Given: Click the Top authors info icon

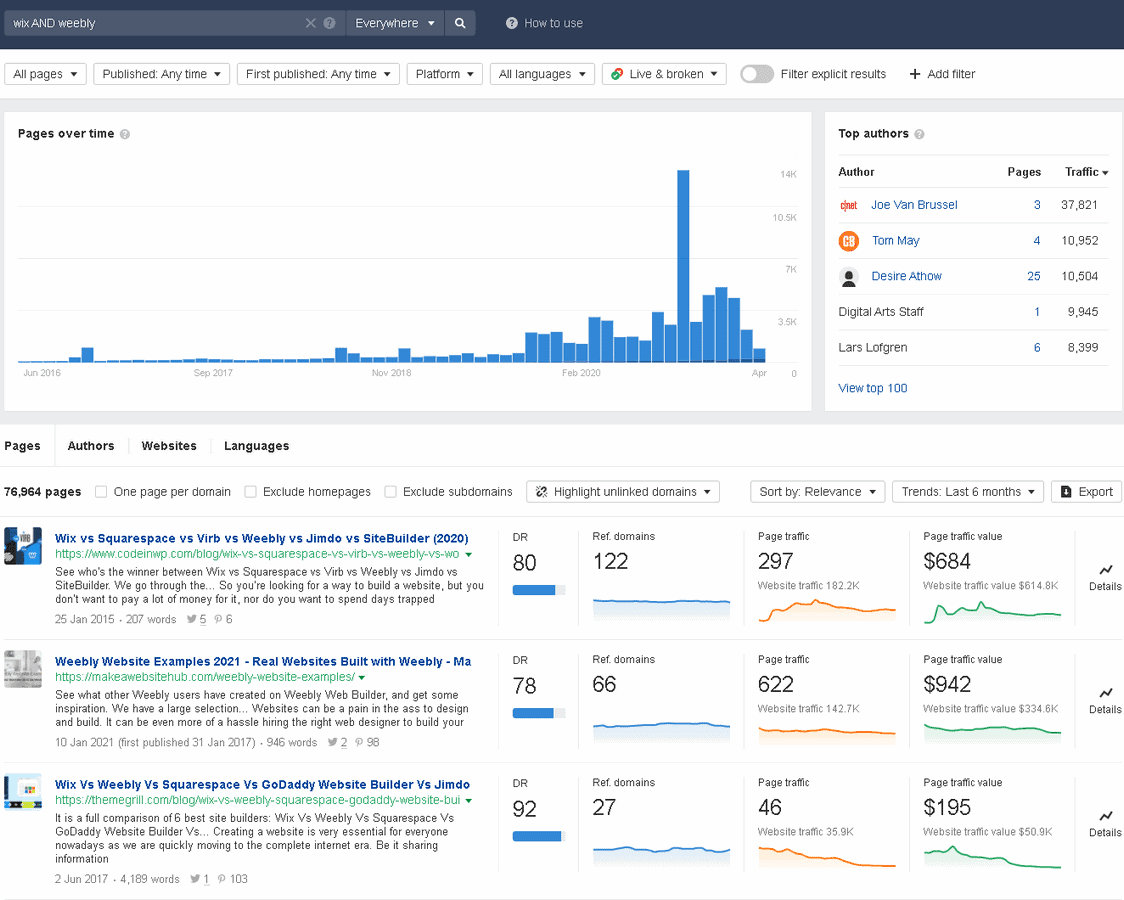Looking at the screenshot, I should (x=919, y=134).
